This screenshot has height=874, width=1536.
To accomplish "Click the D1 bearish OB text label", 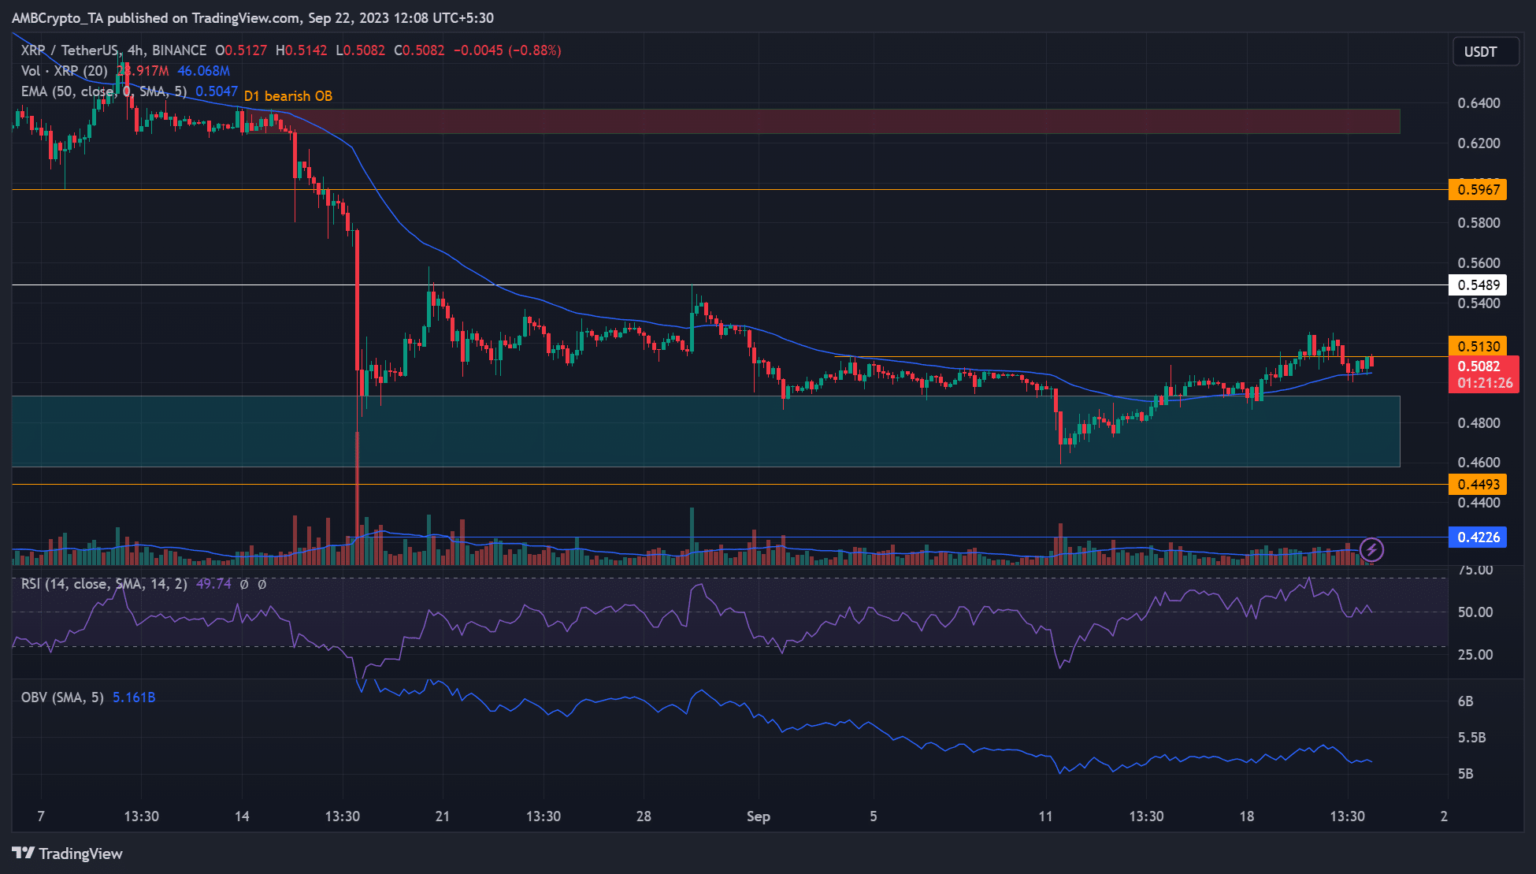I will tap(288, 96).
